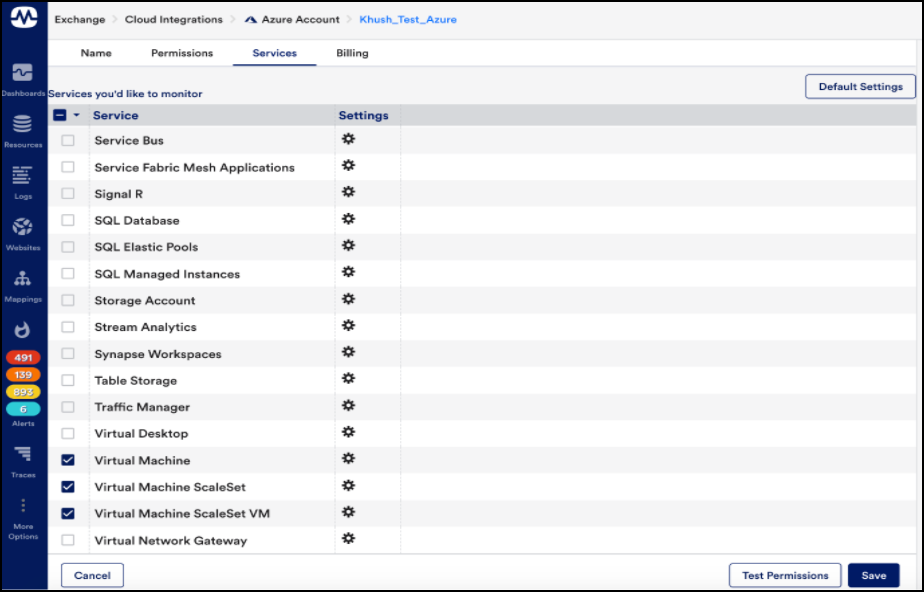Open settings gear for Service Bus
924x592 pixels.
click(x=348, y=139)
